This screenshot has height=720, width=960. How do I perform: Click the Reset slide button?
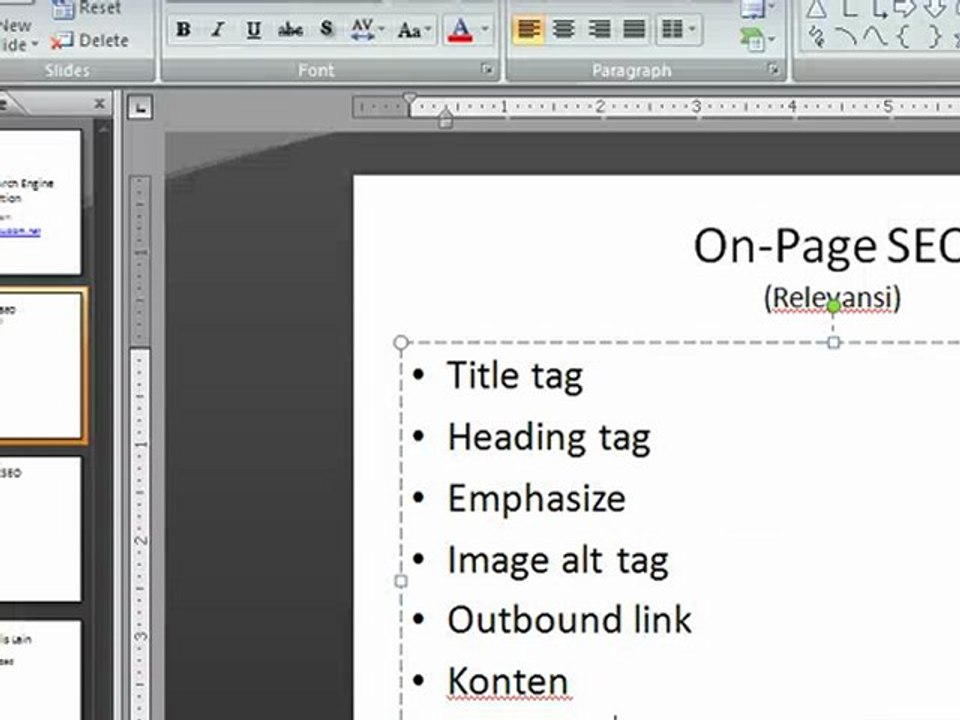tap(86, 9)
